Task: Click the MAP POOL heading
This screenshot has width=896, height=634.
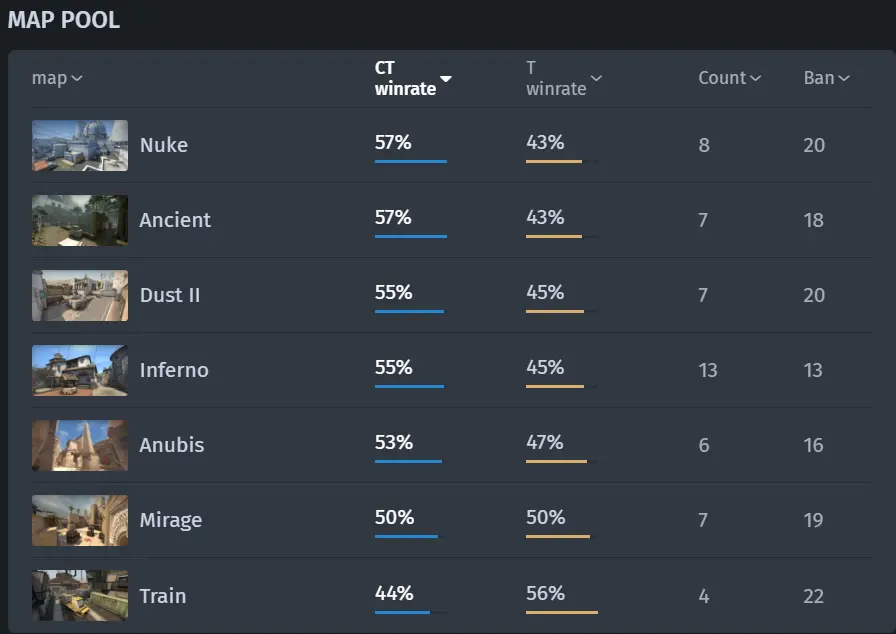Action: click(64, 21)
